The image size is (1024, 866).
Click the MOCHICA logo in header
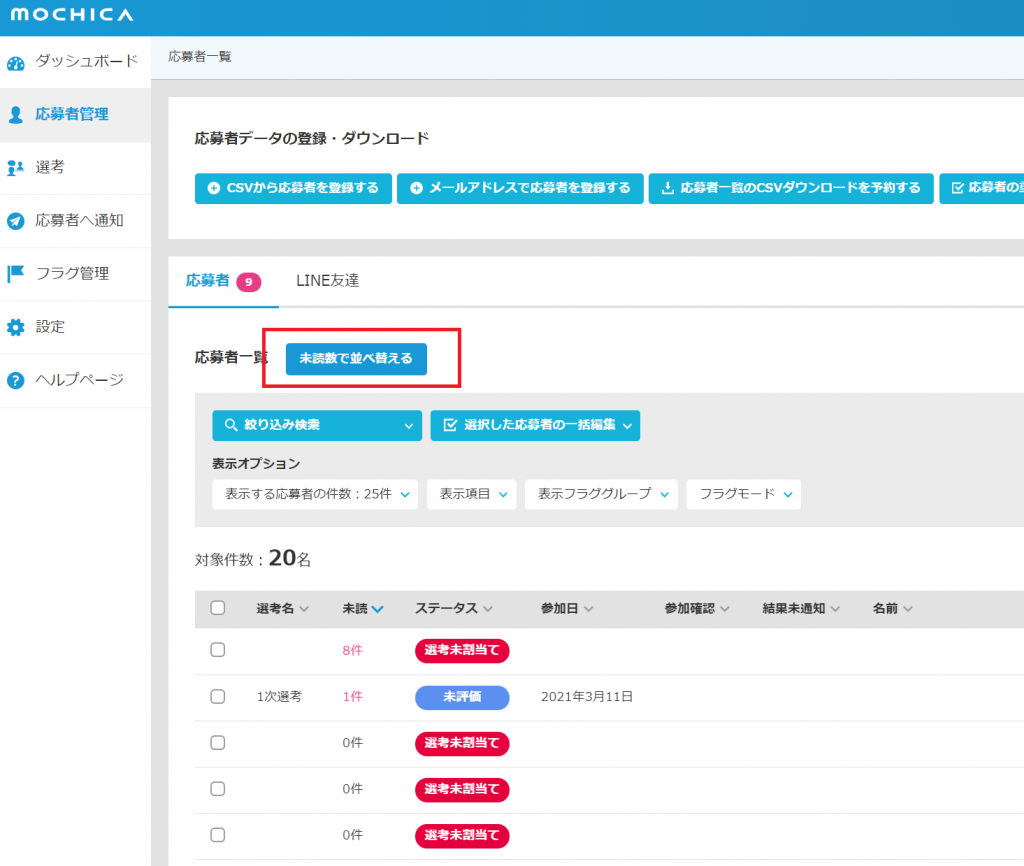coord(71,15)
